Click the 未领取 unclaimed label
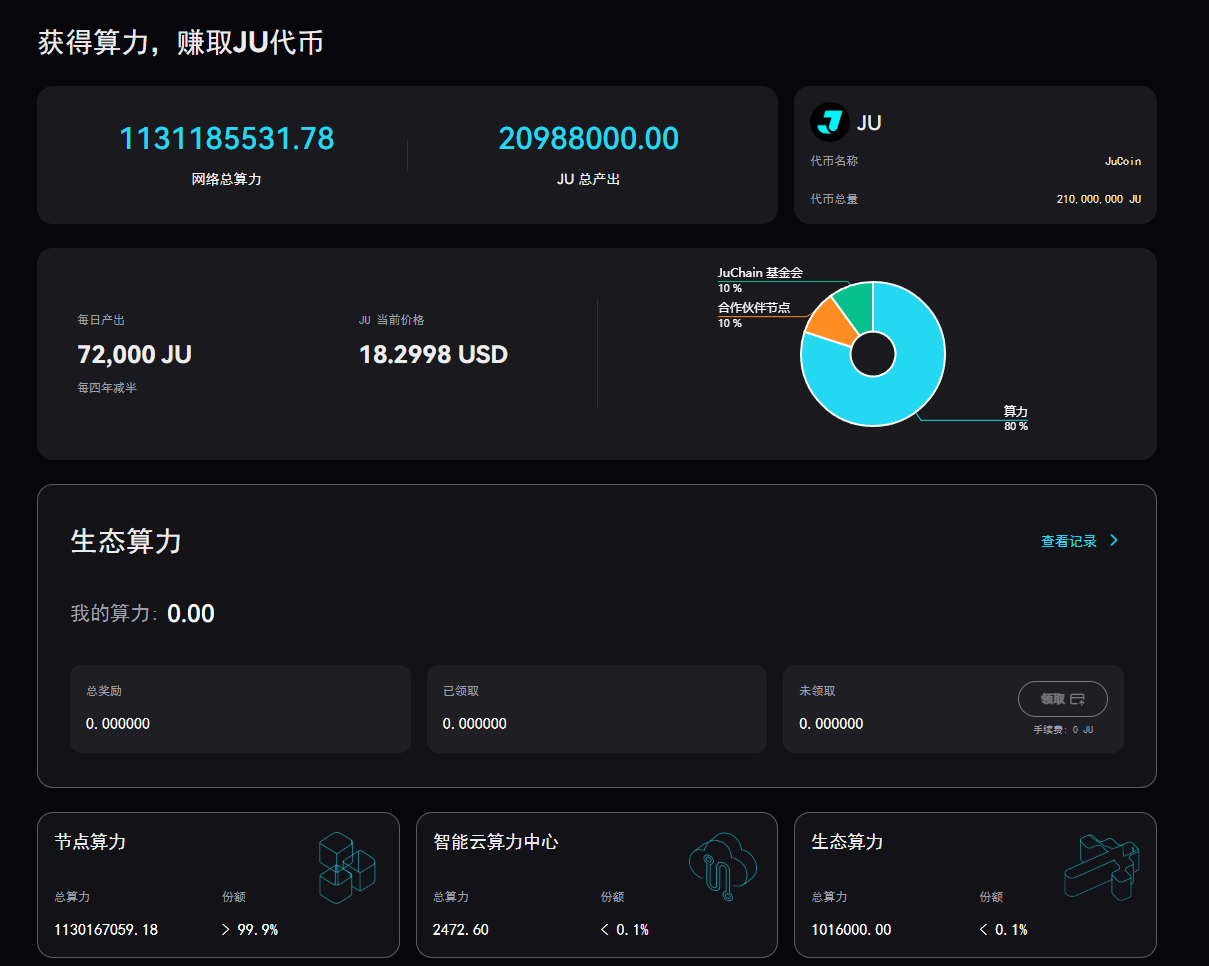The height and width of the screenshot is (966, 1209). tap(817, 691)
